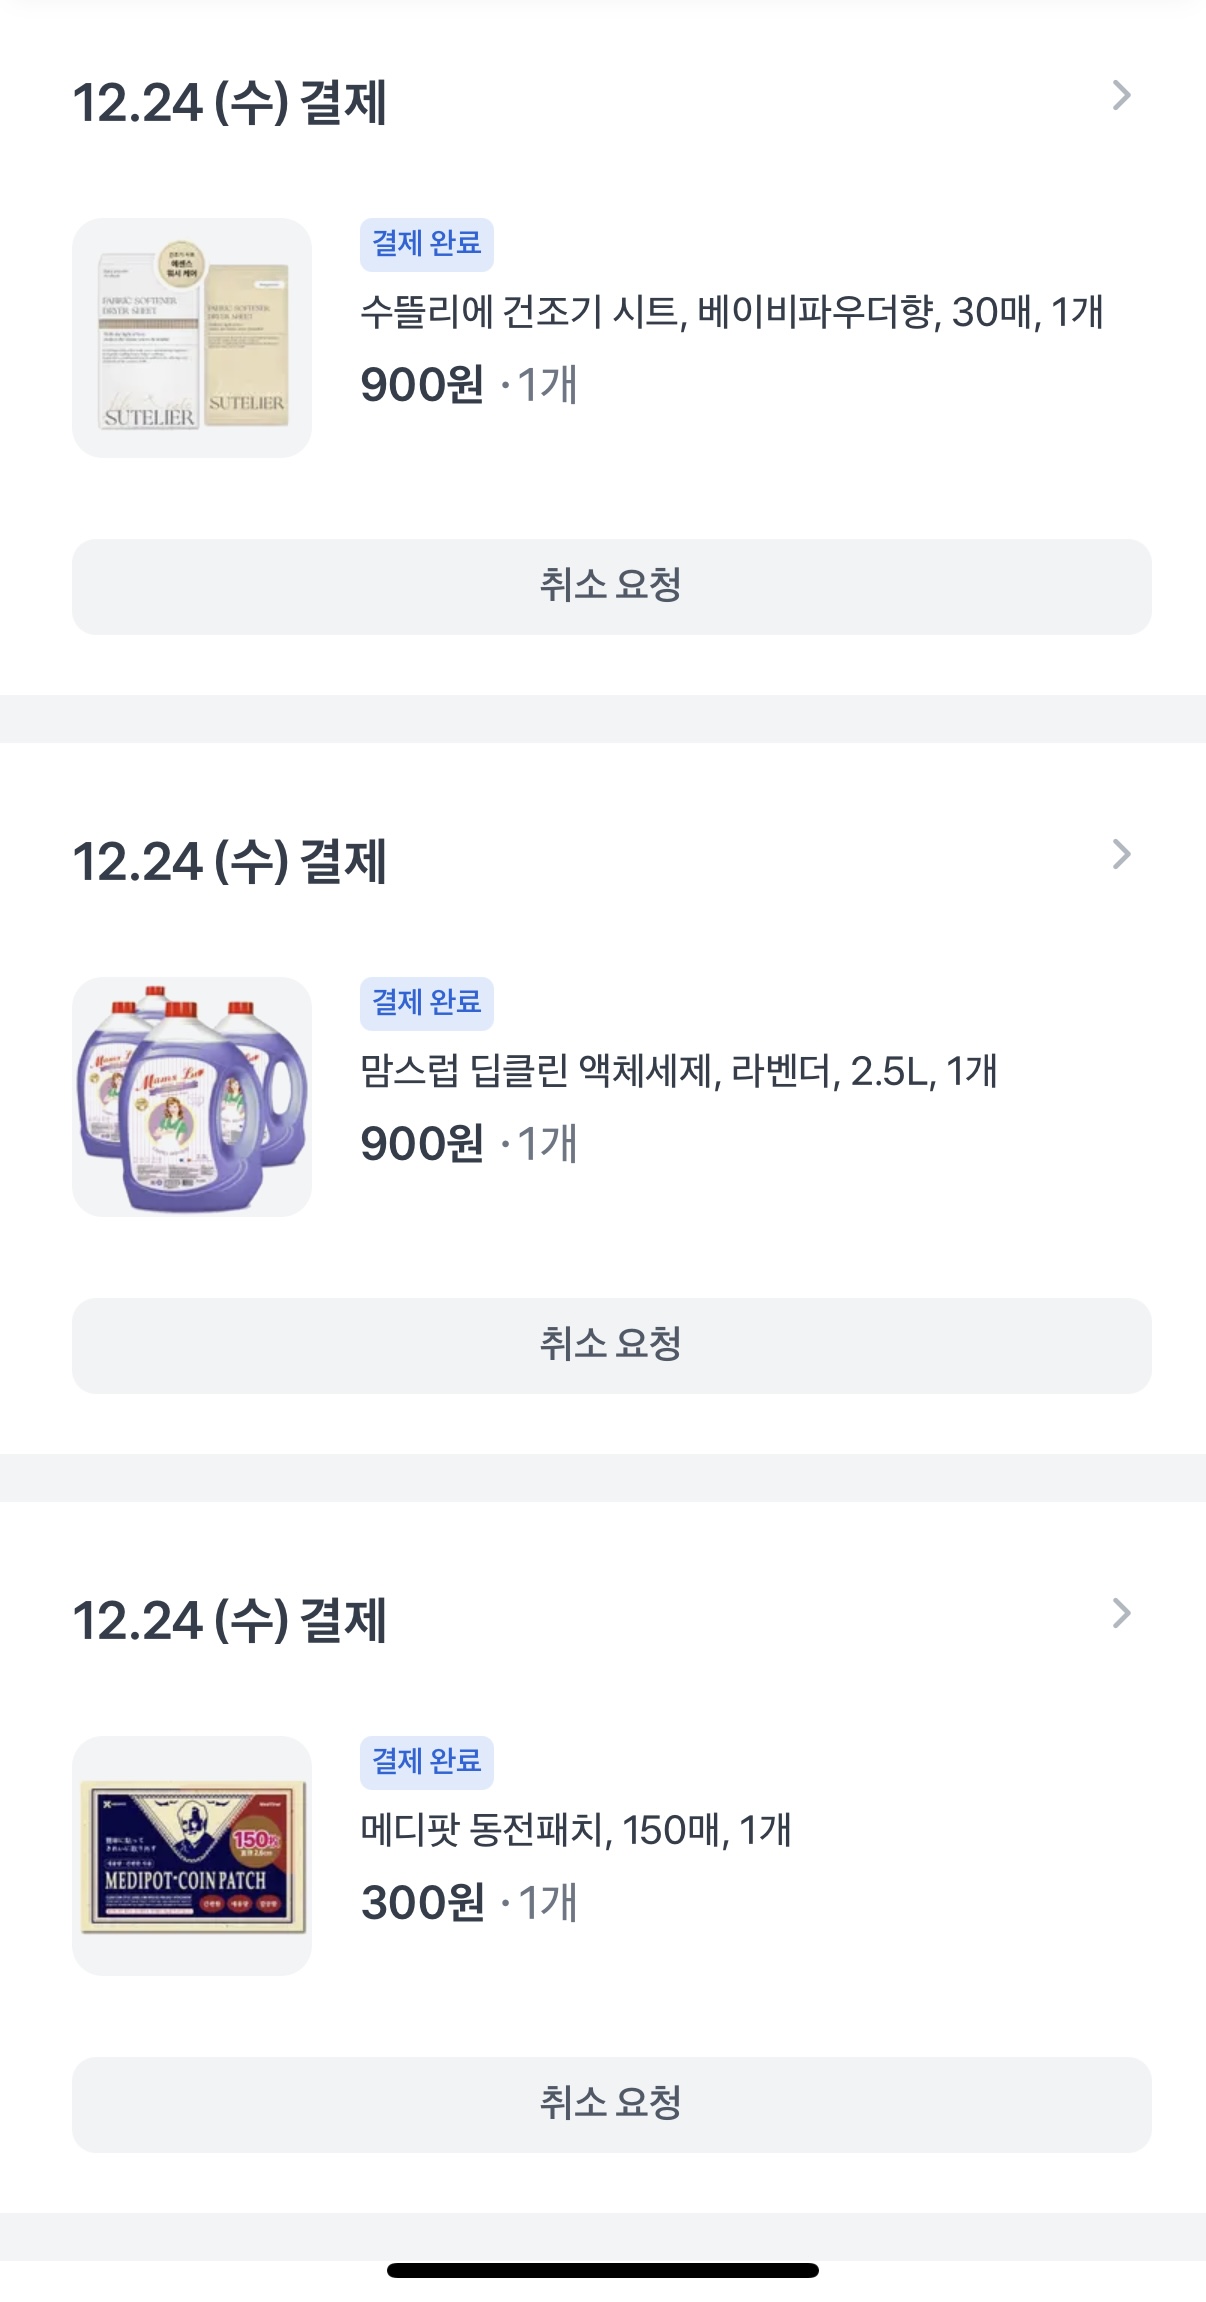This screenshot has height=2302, width=1206.
Task: Tap 결제 완료 badge on the dryer sheet order
Action: tap(427, 244)
